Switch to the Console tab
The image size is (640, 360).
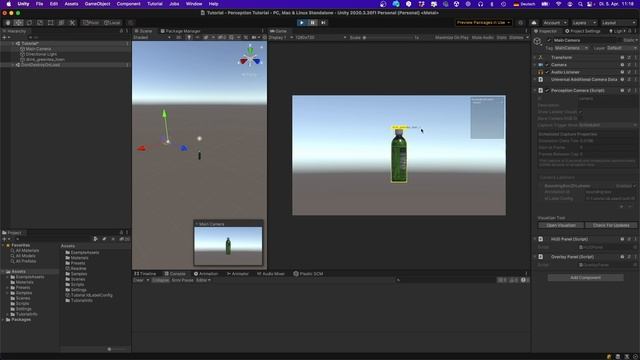(175, 274)
